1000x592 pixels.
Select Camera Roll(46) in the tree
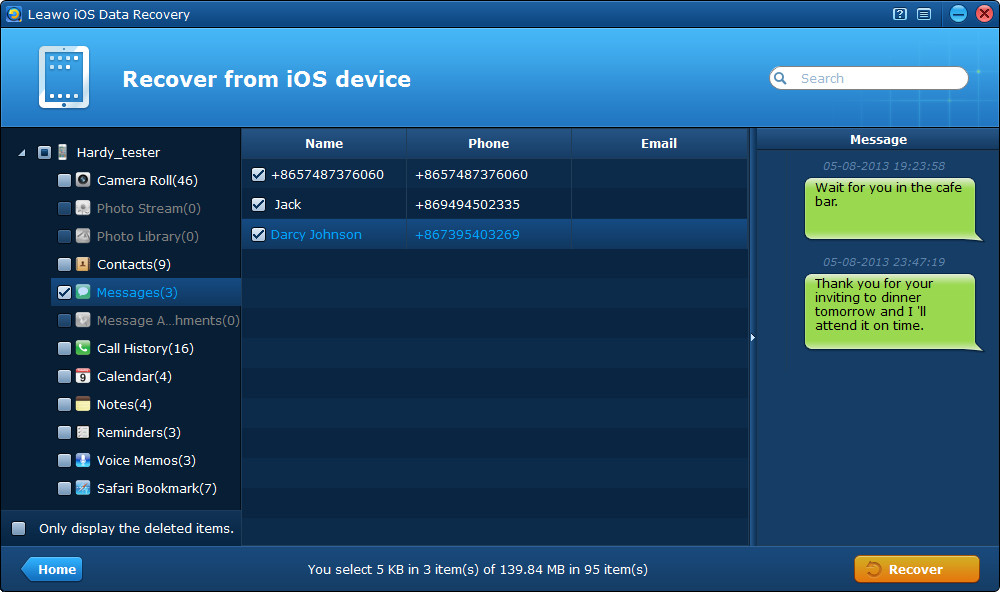pos(147,181)
